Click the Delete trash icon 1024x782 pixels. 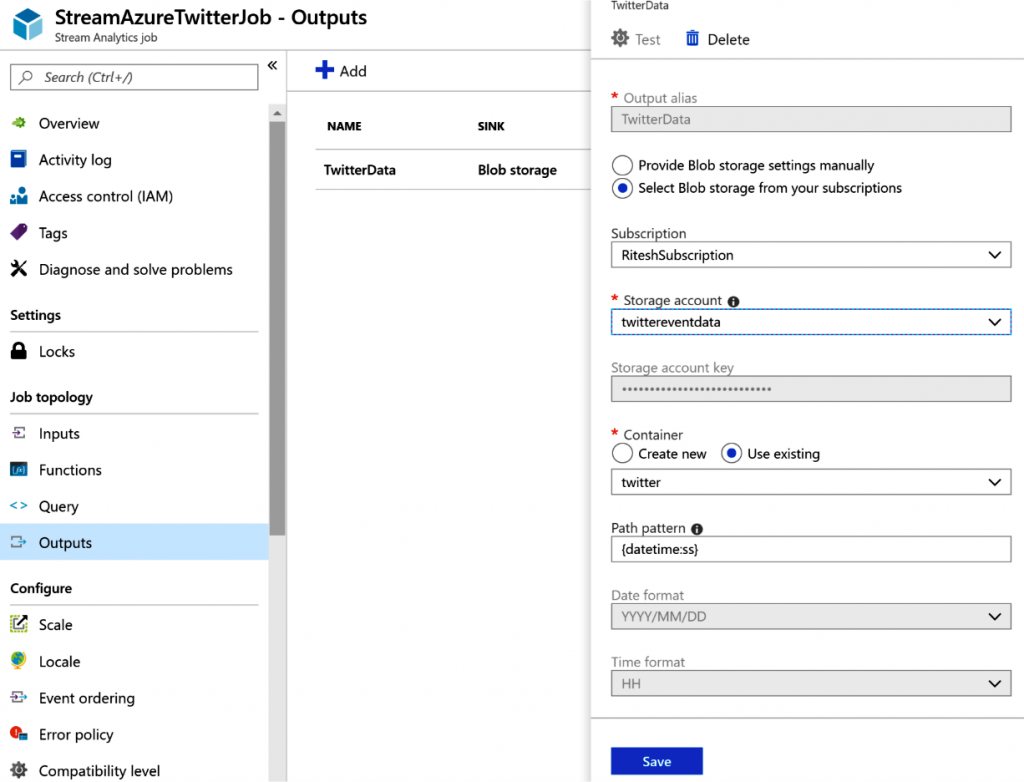tap(693, 39)
